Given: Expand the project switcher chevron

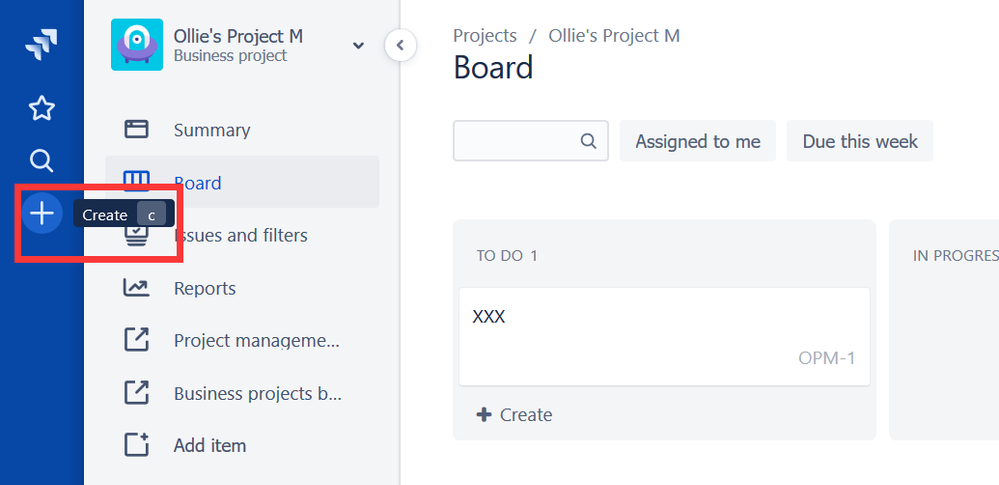Looking at the screenshot, I should [359, 45].
